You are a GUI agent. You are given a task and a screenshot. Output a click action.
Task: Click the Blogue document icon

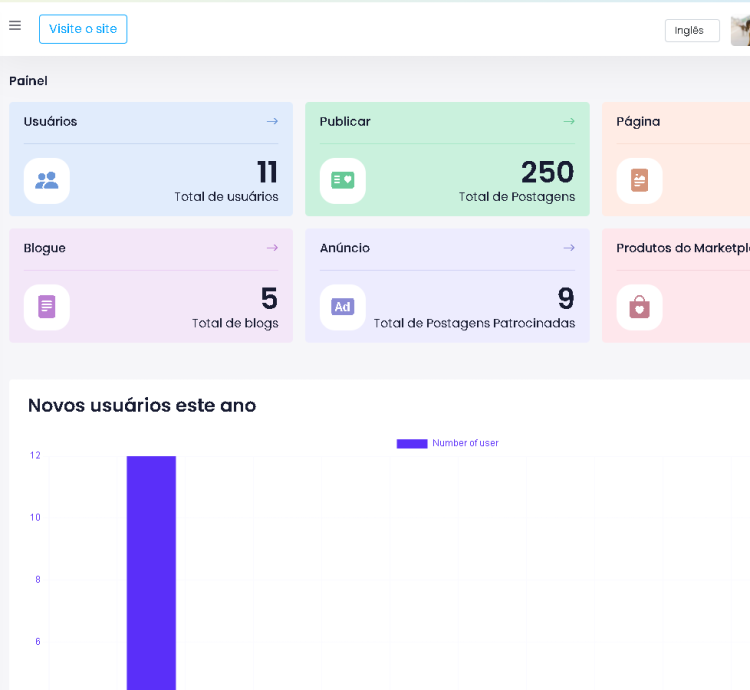click(x=47, y=307)
